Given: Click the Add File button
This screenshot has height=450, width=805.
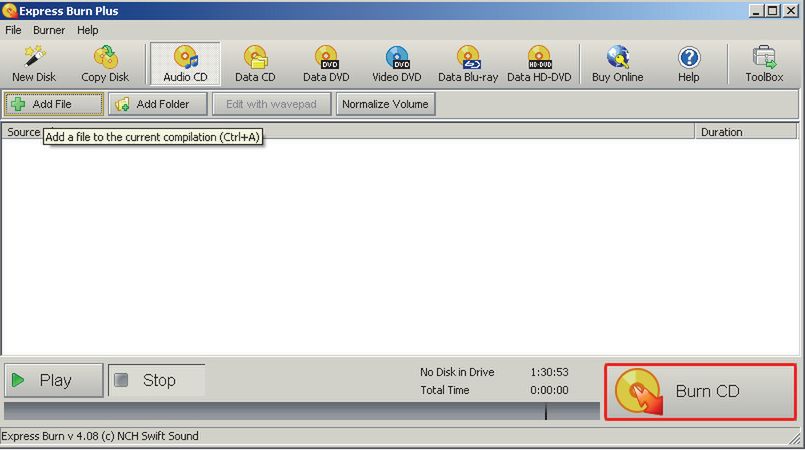Looking at the screenshot, I should click(54, 104).
